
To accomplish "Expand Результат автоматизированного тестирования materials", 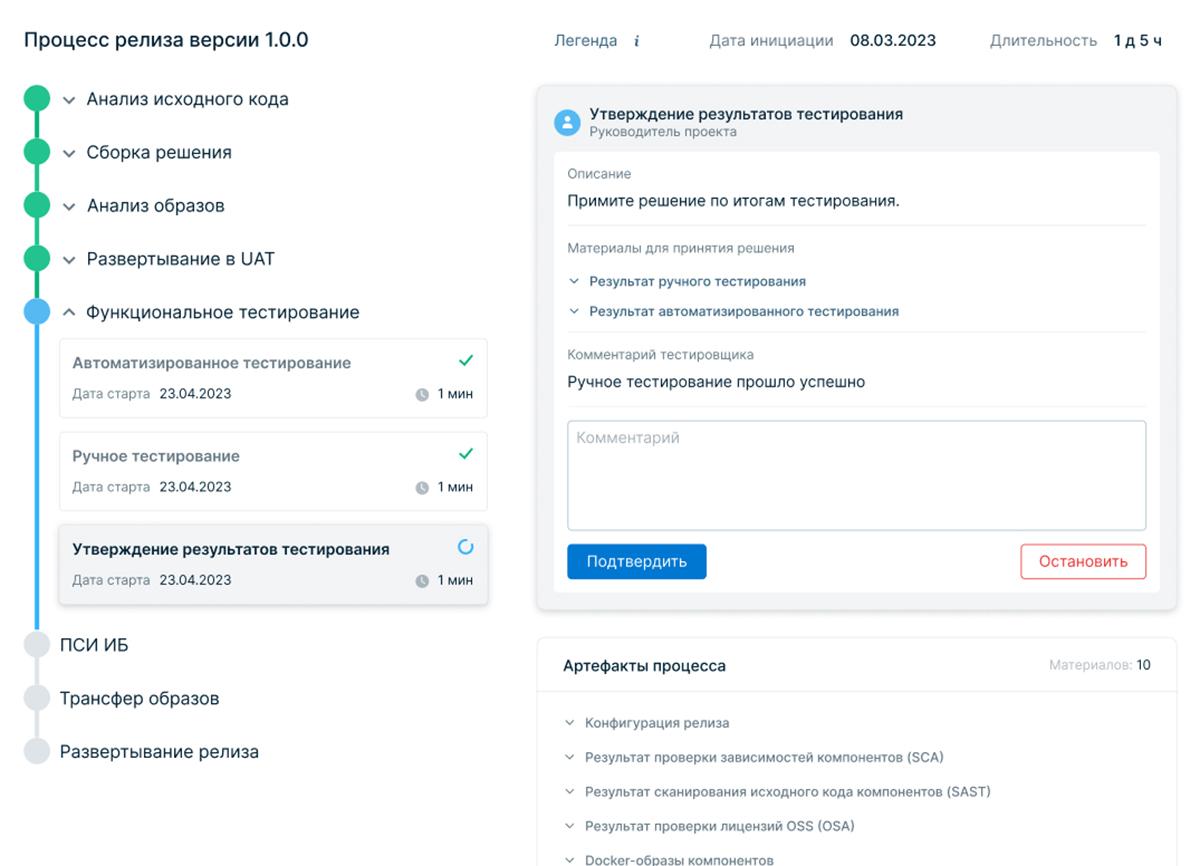I will click(x=574, y=312).
